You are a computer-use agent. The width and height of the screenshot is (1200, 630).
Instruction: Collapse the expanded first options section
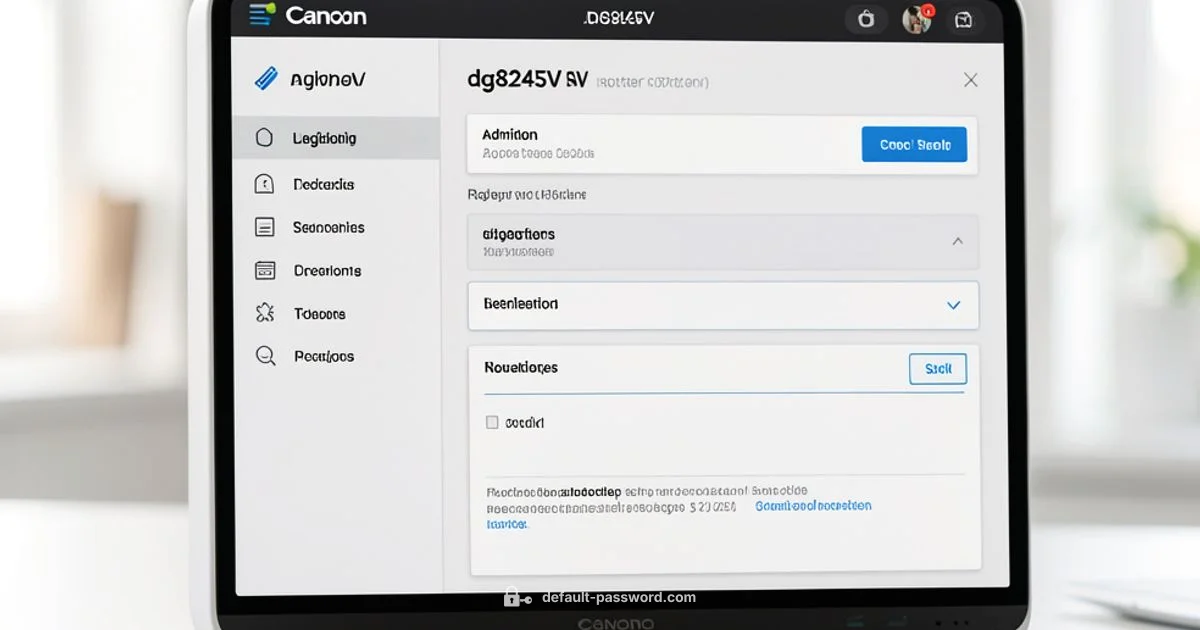[x=957, y=241]
